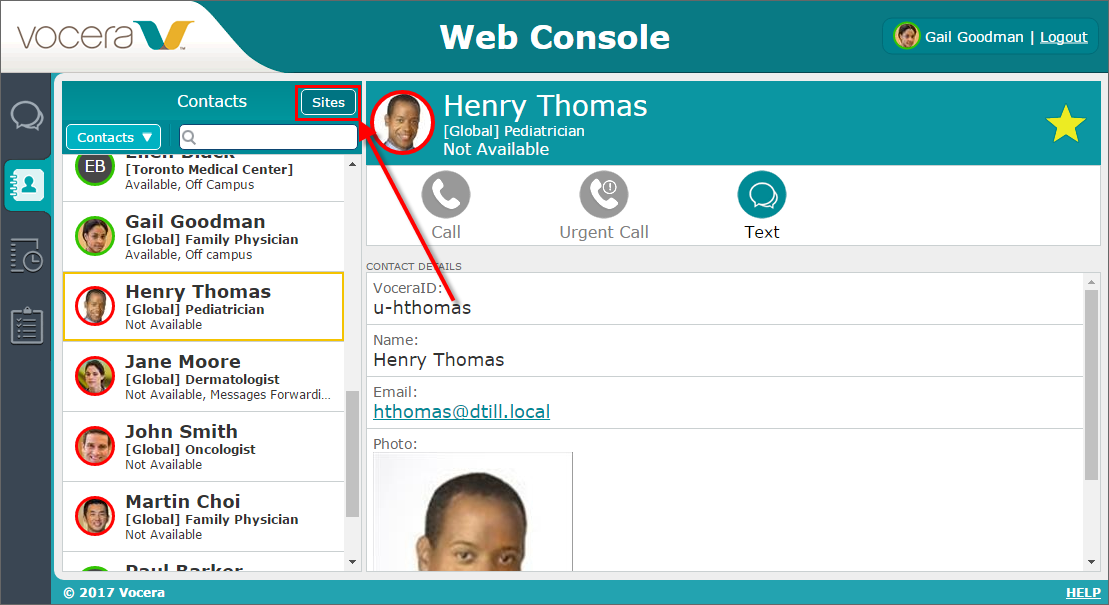Click the large contact photo of Henry Thomas
The width and height of the screenshot is (1109, 605).
pyautogui.click(x=472, y=512)
